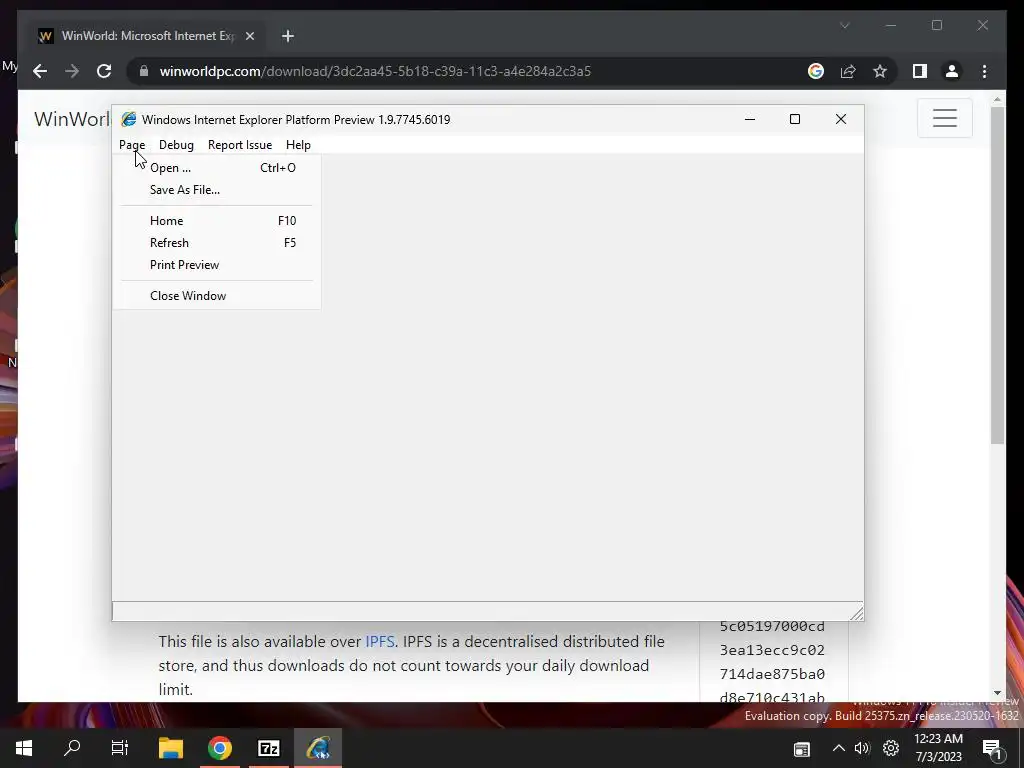Choose Open... from the Page menu
Viewport: 1024px width, 768px height.
216,168
